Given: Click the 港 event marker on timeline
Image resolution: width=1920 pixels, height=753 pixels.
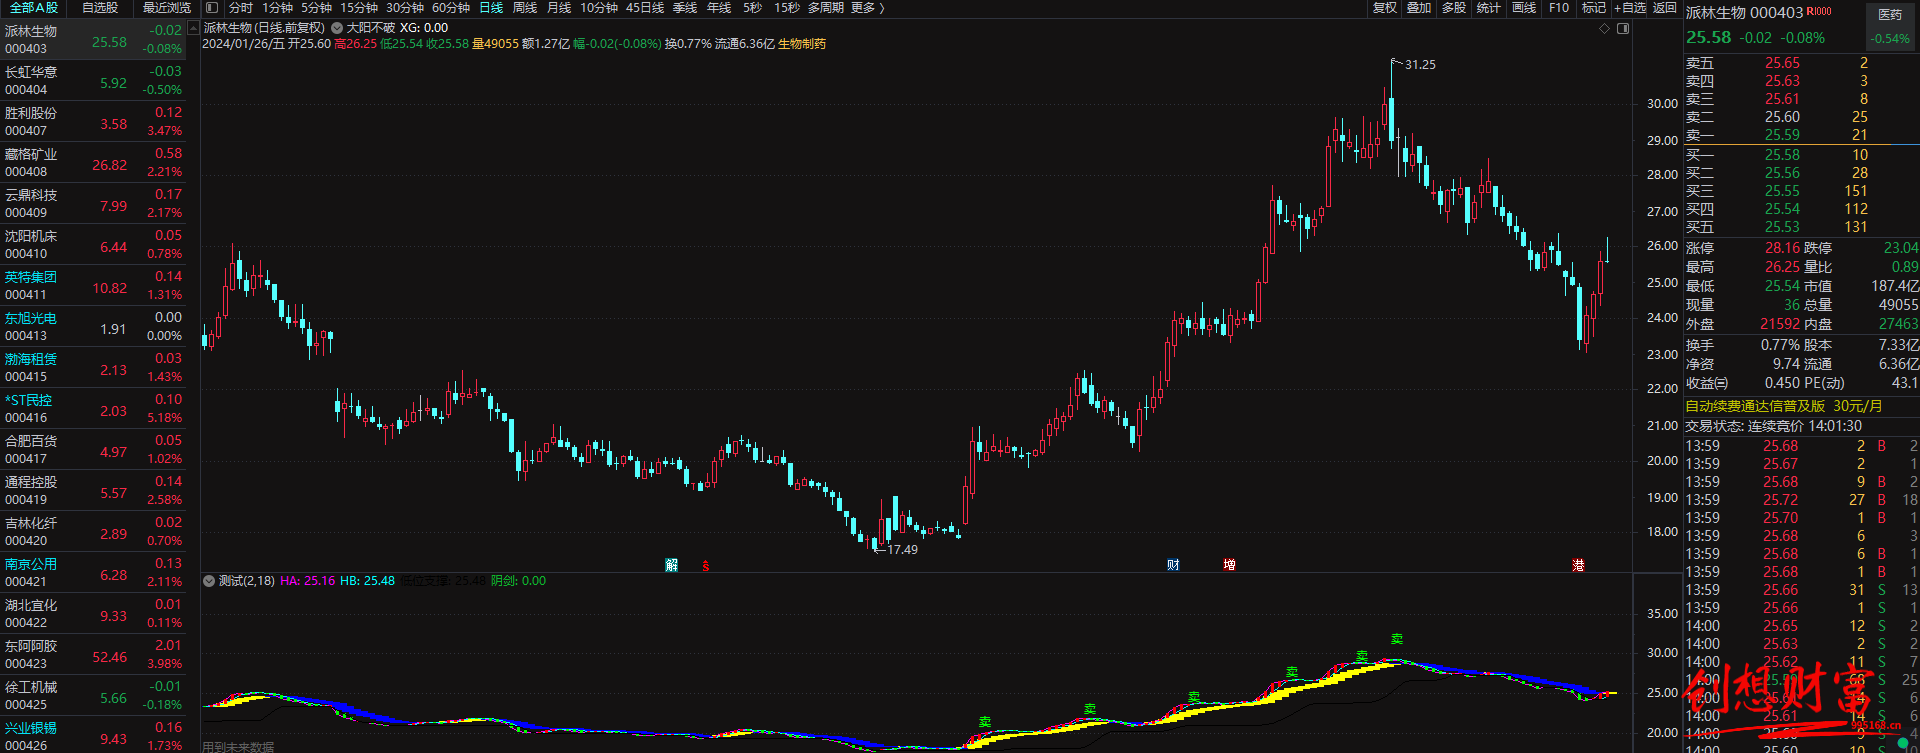Looking at the screenshot, I should pos(1578,565).
